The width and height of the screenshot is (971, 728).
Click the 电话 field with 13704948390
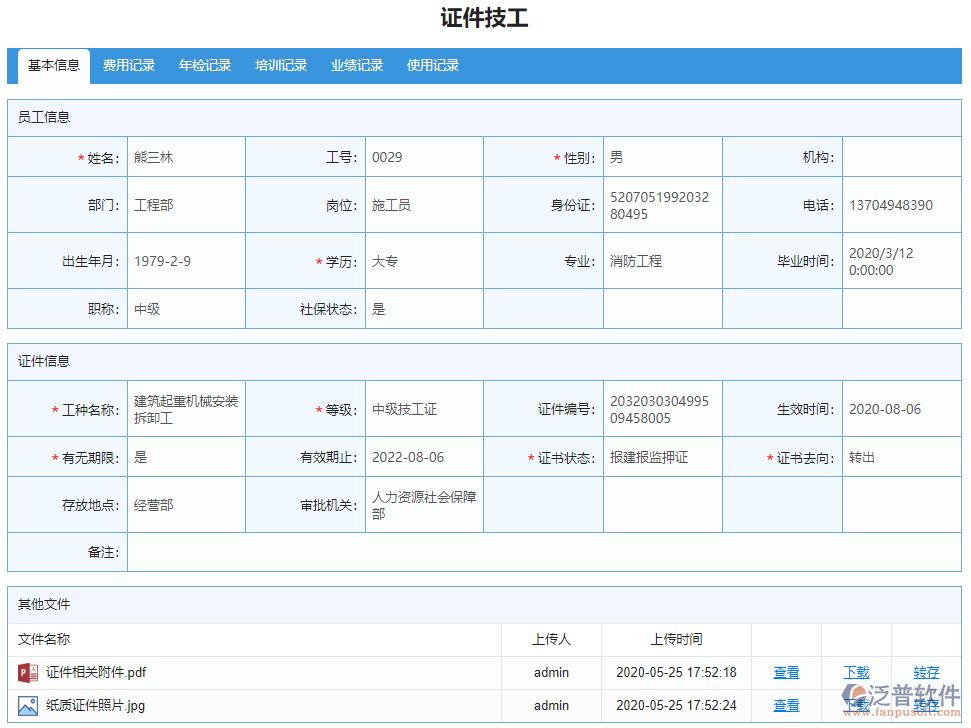[x=900, y=205]
